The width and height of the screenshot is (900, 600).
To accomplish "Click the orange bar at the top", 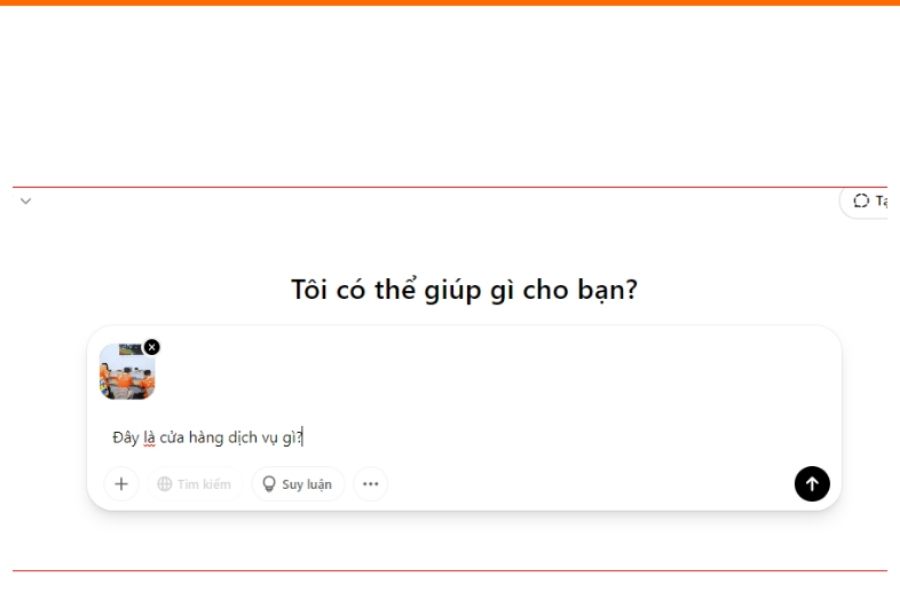I will click(450, 3).
